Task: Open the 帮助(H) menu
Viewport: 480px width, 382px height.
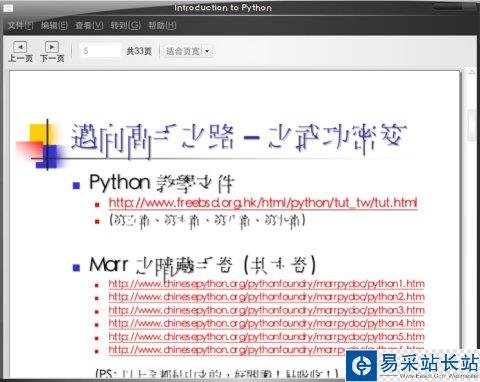Action: 162,25
